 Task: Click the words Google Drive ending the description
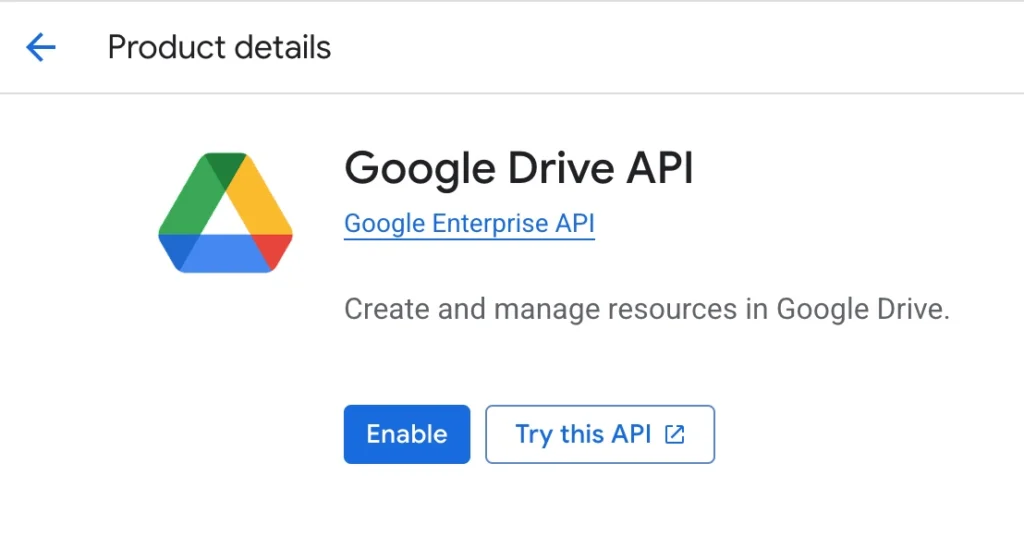pyautogui.click(x=863, y=309)
